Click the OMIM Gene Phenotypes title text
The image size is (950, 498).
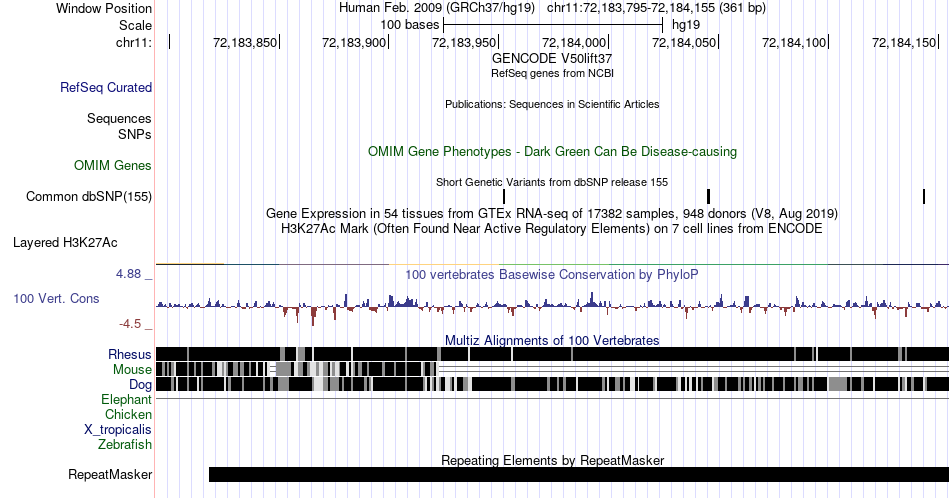click(x=552, y=151)
